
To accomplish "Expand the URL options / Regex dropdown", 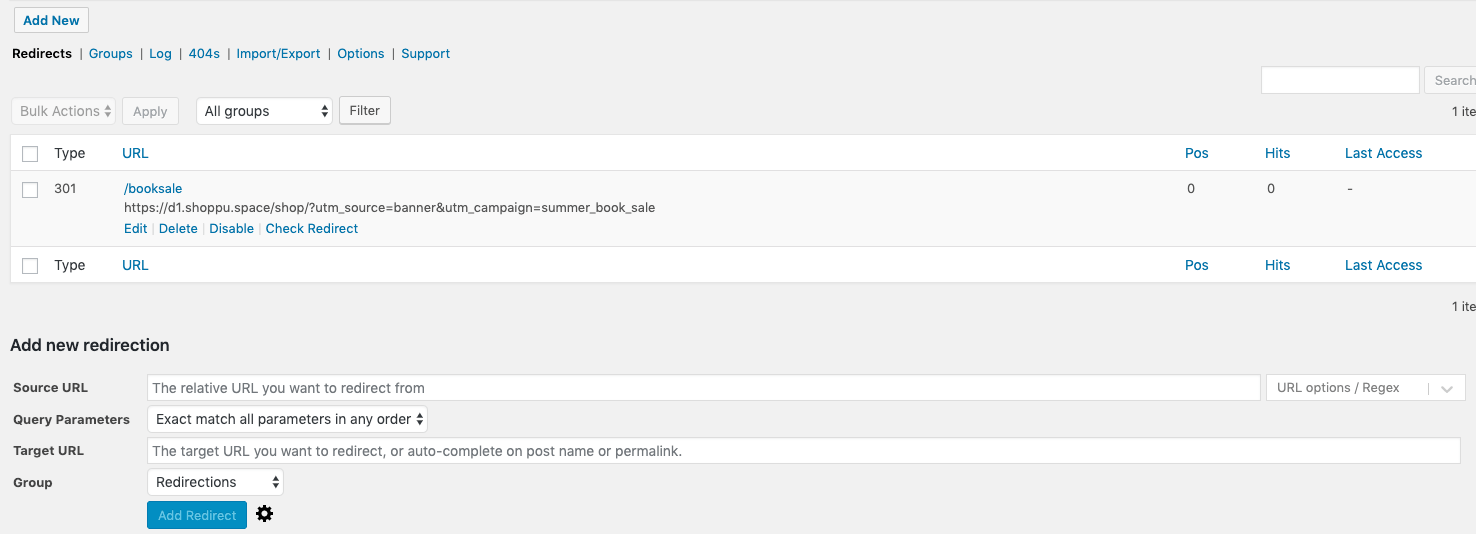I will [1364, 388].
